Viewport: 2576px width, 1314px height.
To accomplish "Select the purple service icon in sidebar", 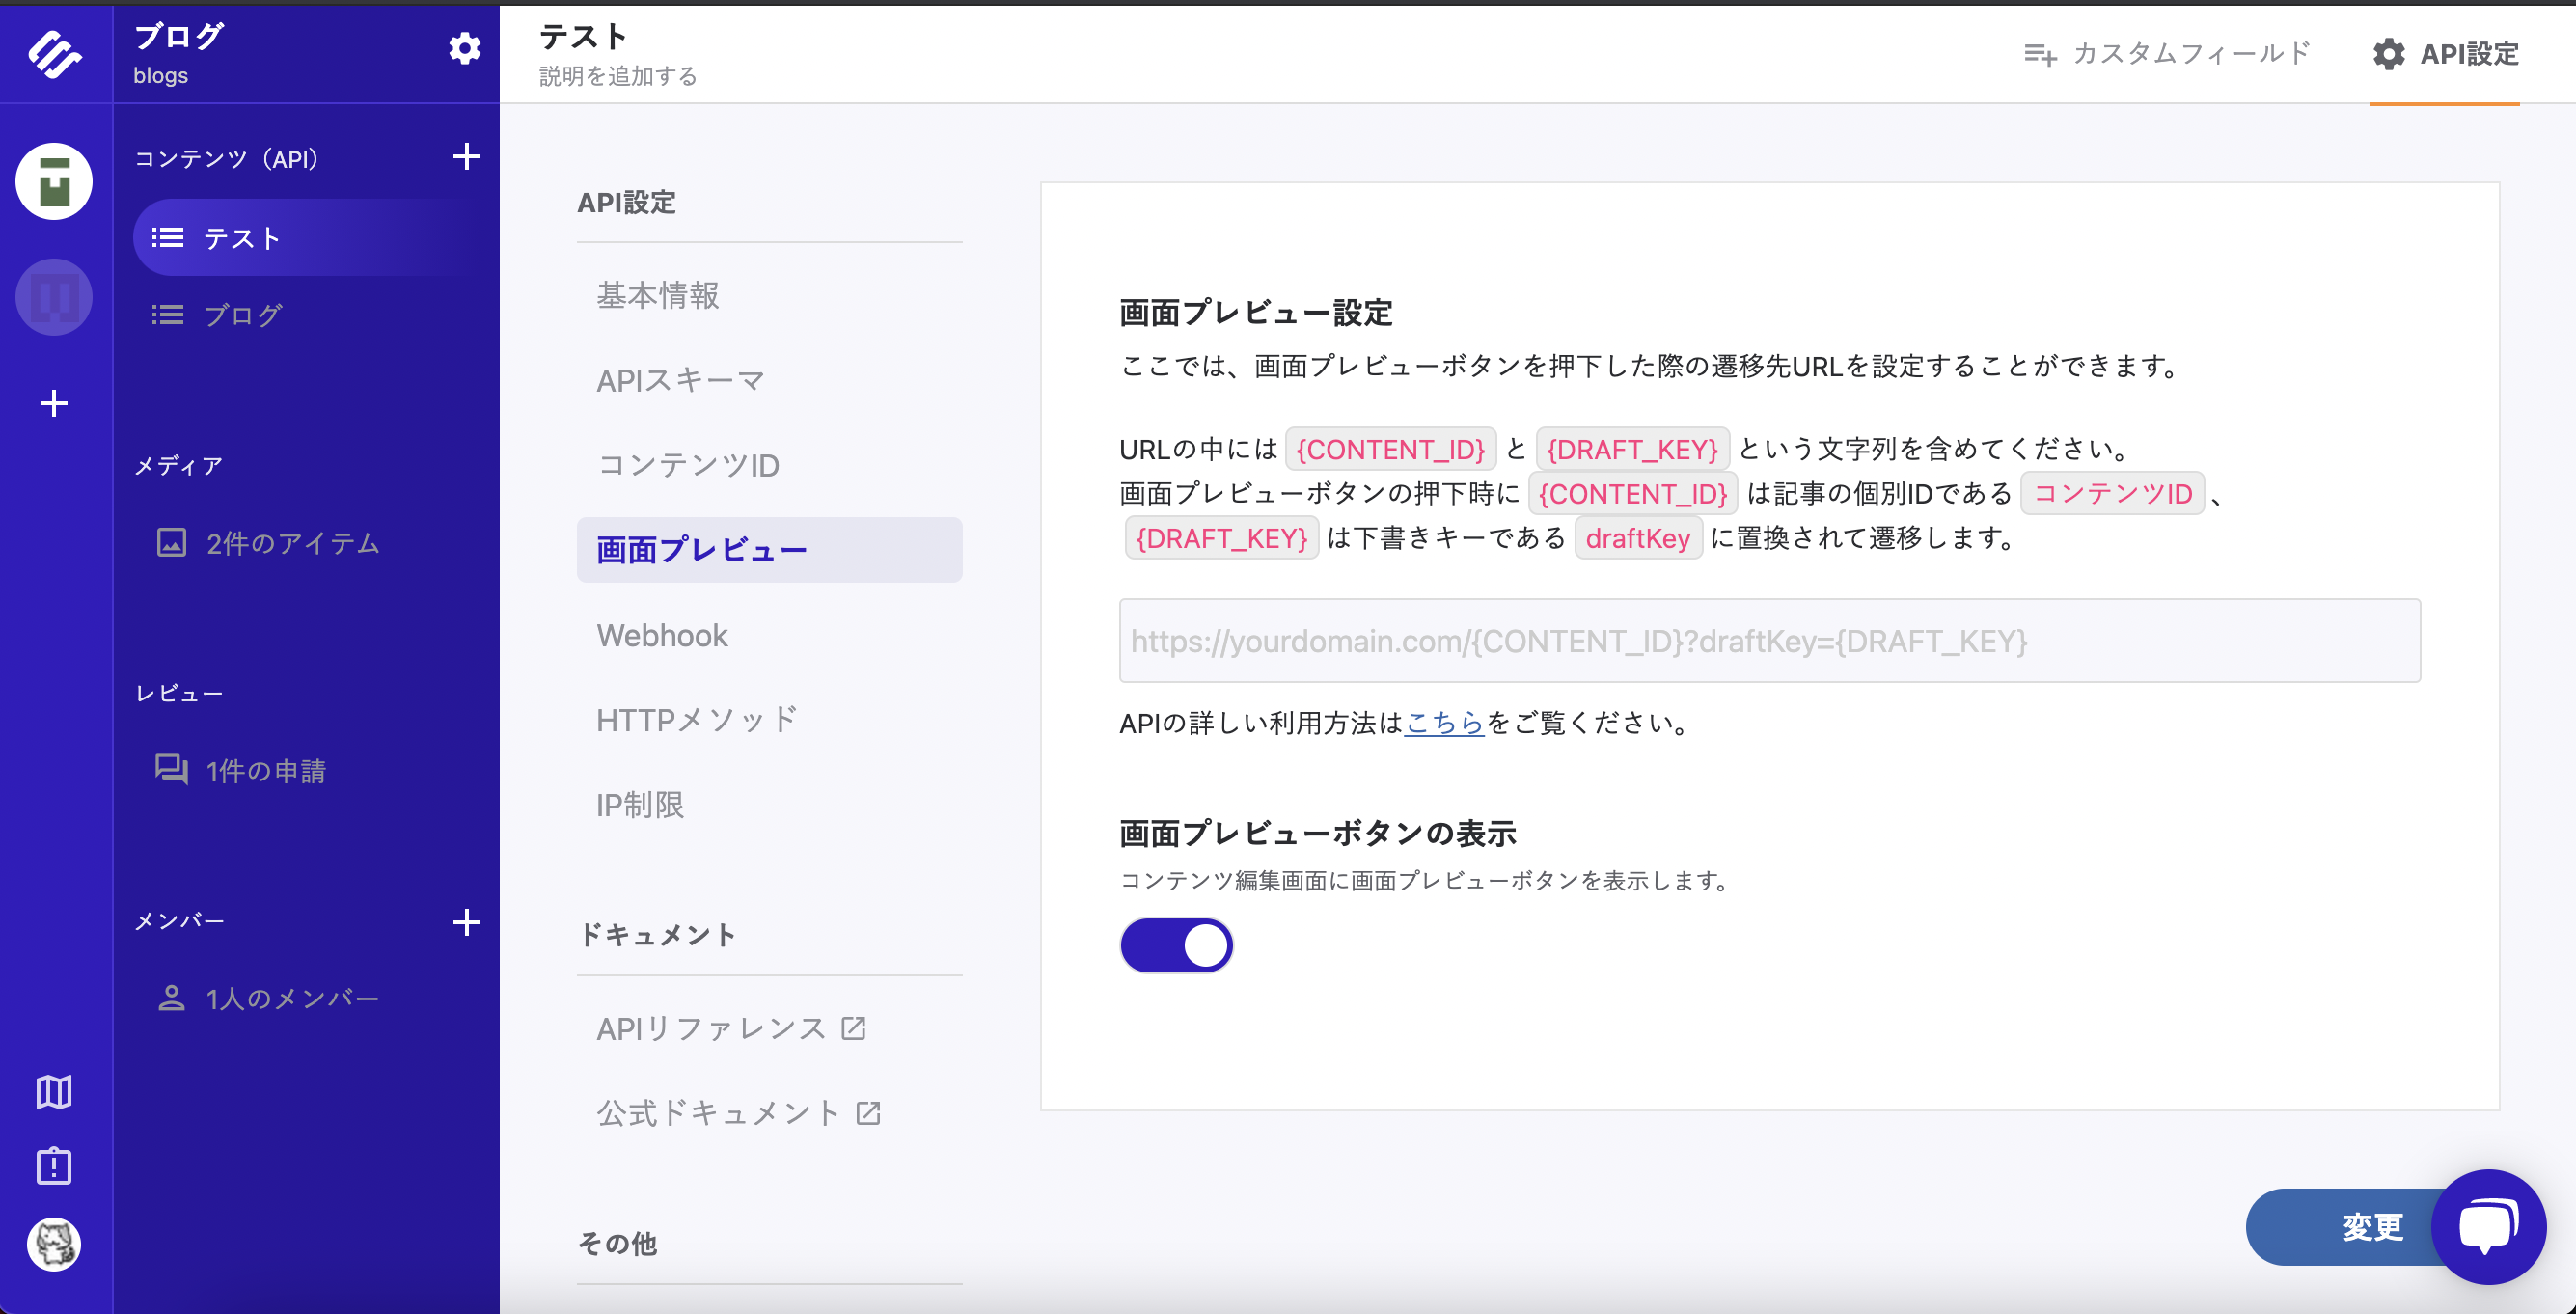I will pyautogui.click(x=54, y=297).
